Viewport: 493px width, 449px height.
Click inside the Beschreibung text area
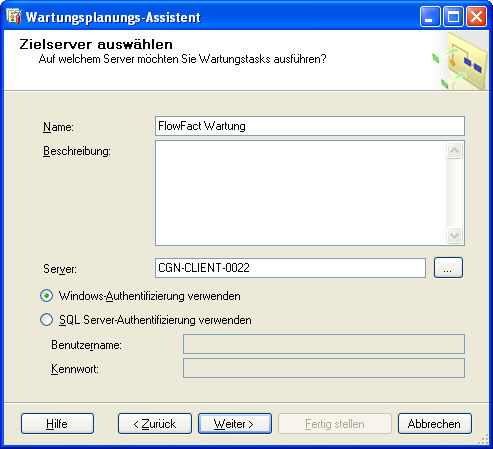click(x=301, y=193)
